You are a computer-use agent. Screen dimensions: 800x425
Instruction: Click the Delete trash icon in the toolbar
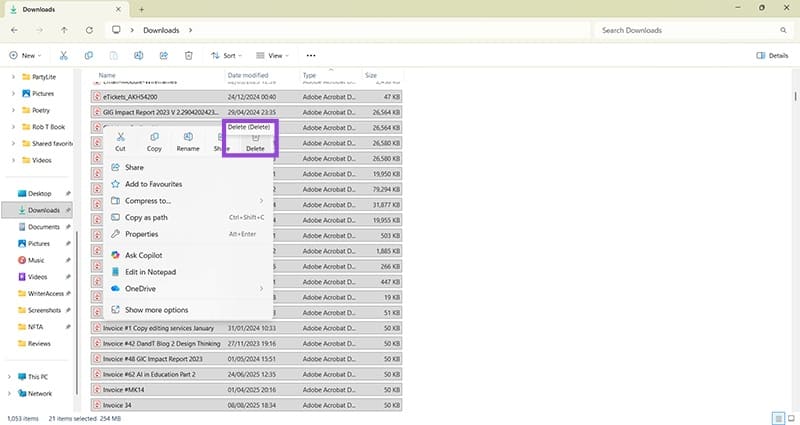tap(189, 56)
